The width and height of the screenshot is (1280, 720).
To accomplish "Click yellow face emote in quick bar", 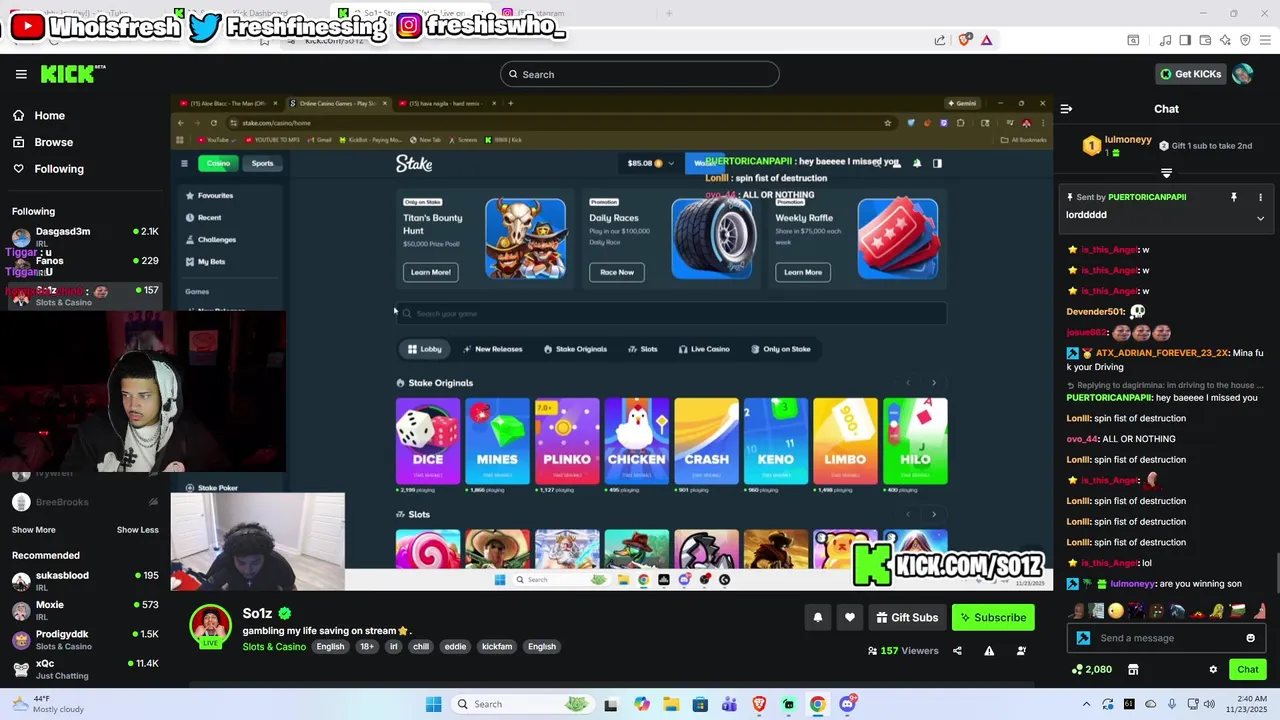I will (x=1116, y=611).
